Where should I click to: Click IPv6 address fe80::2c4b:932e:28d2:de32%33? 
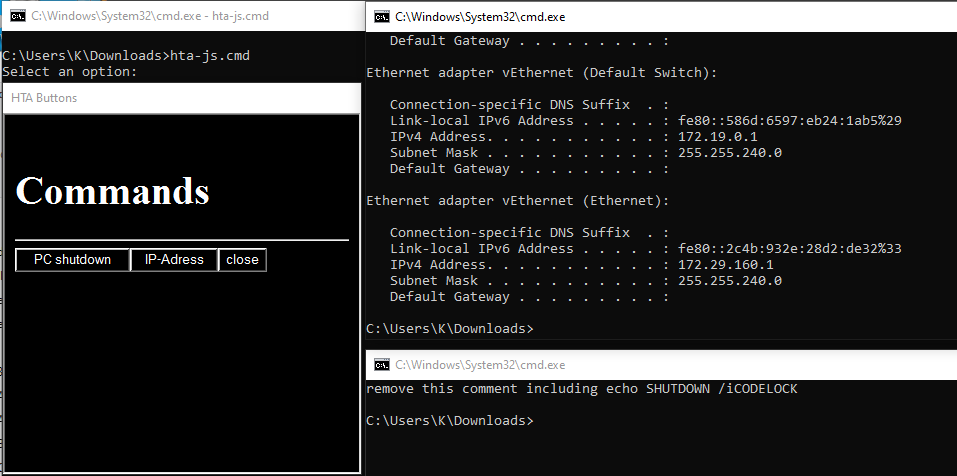tap(790, 249)
